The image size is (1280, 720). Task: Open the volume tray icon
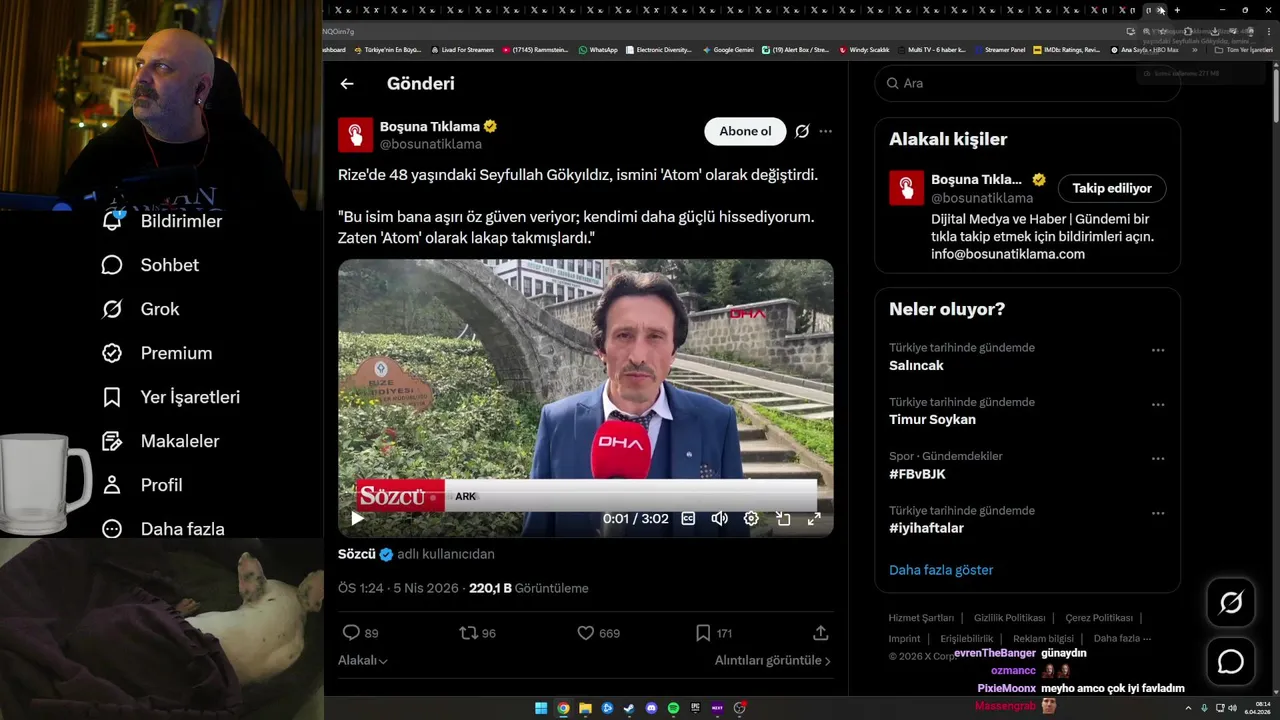pos(1232,708)
